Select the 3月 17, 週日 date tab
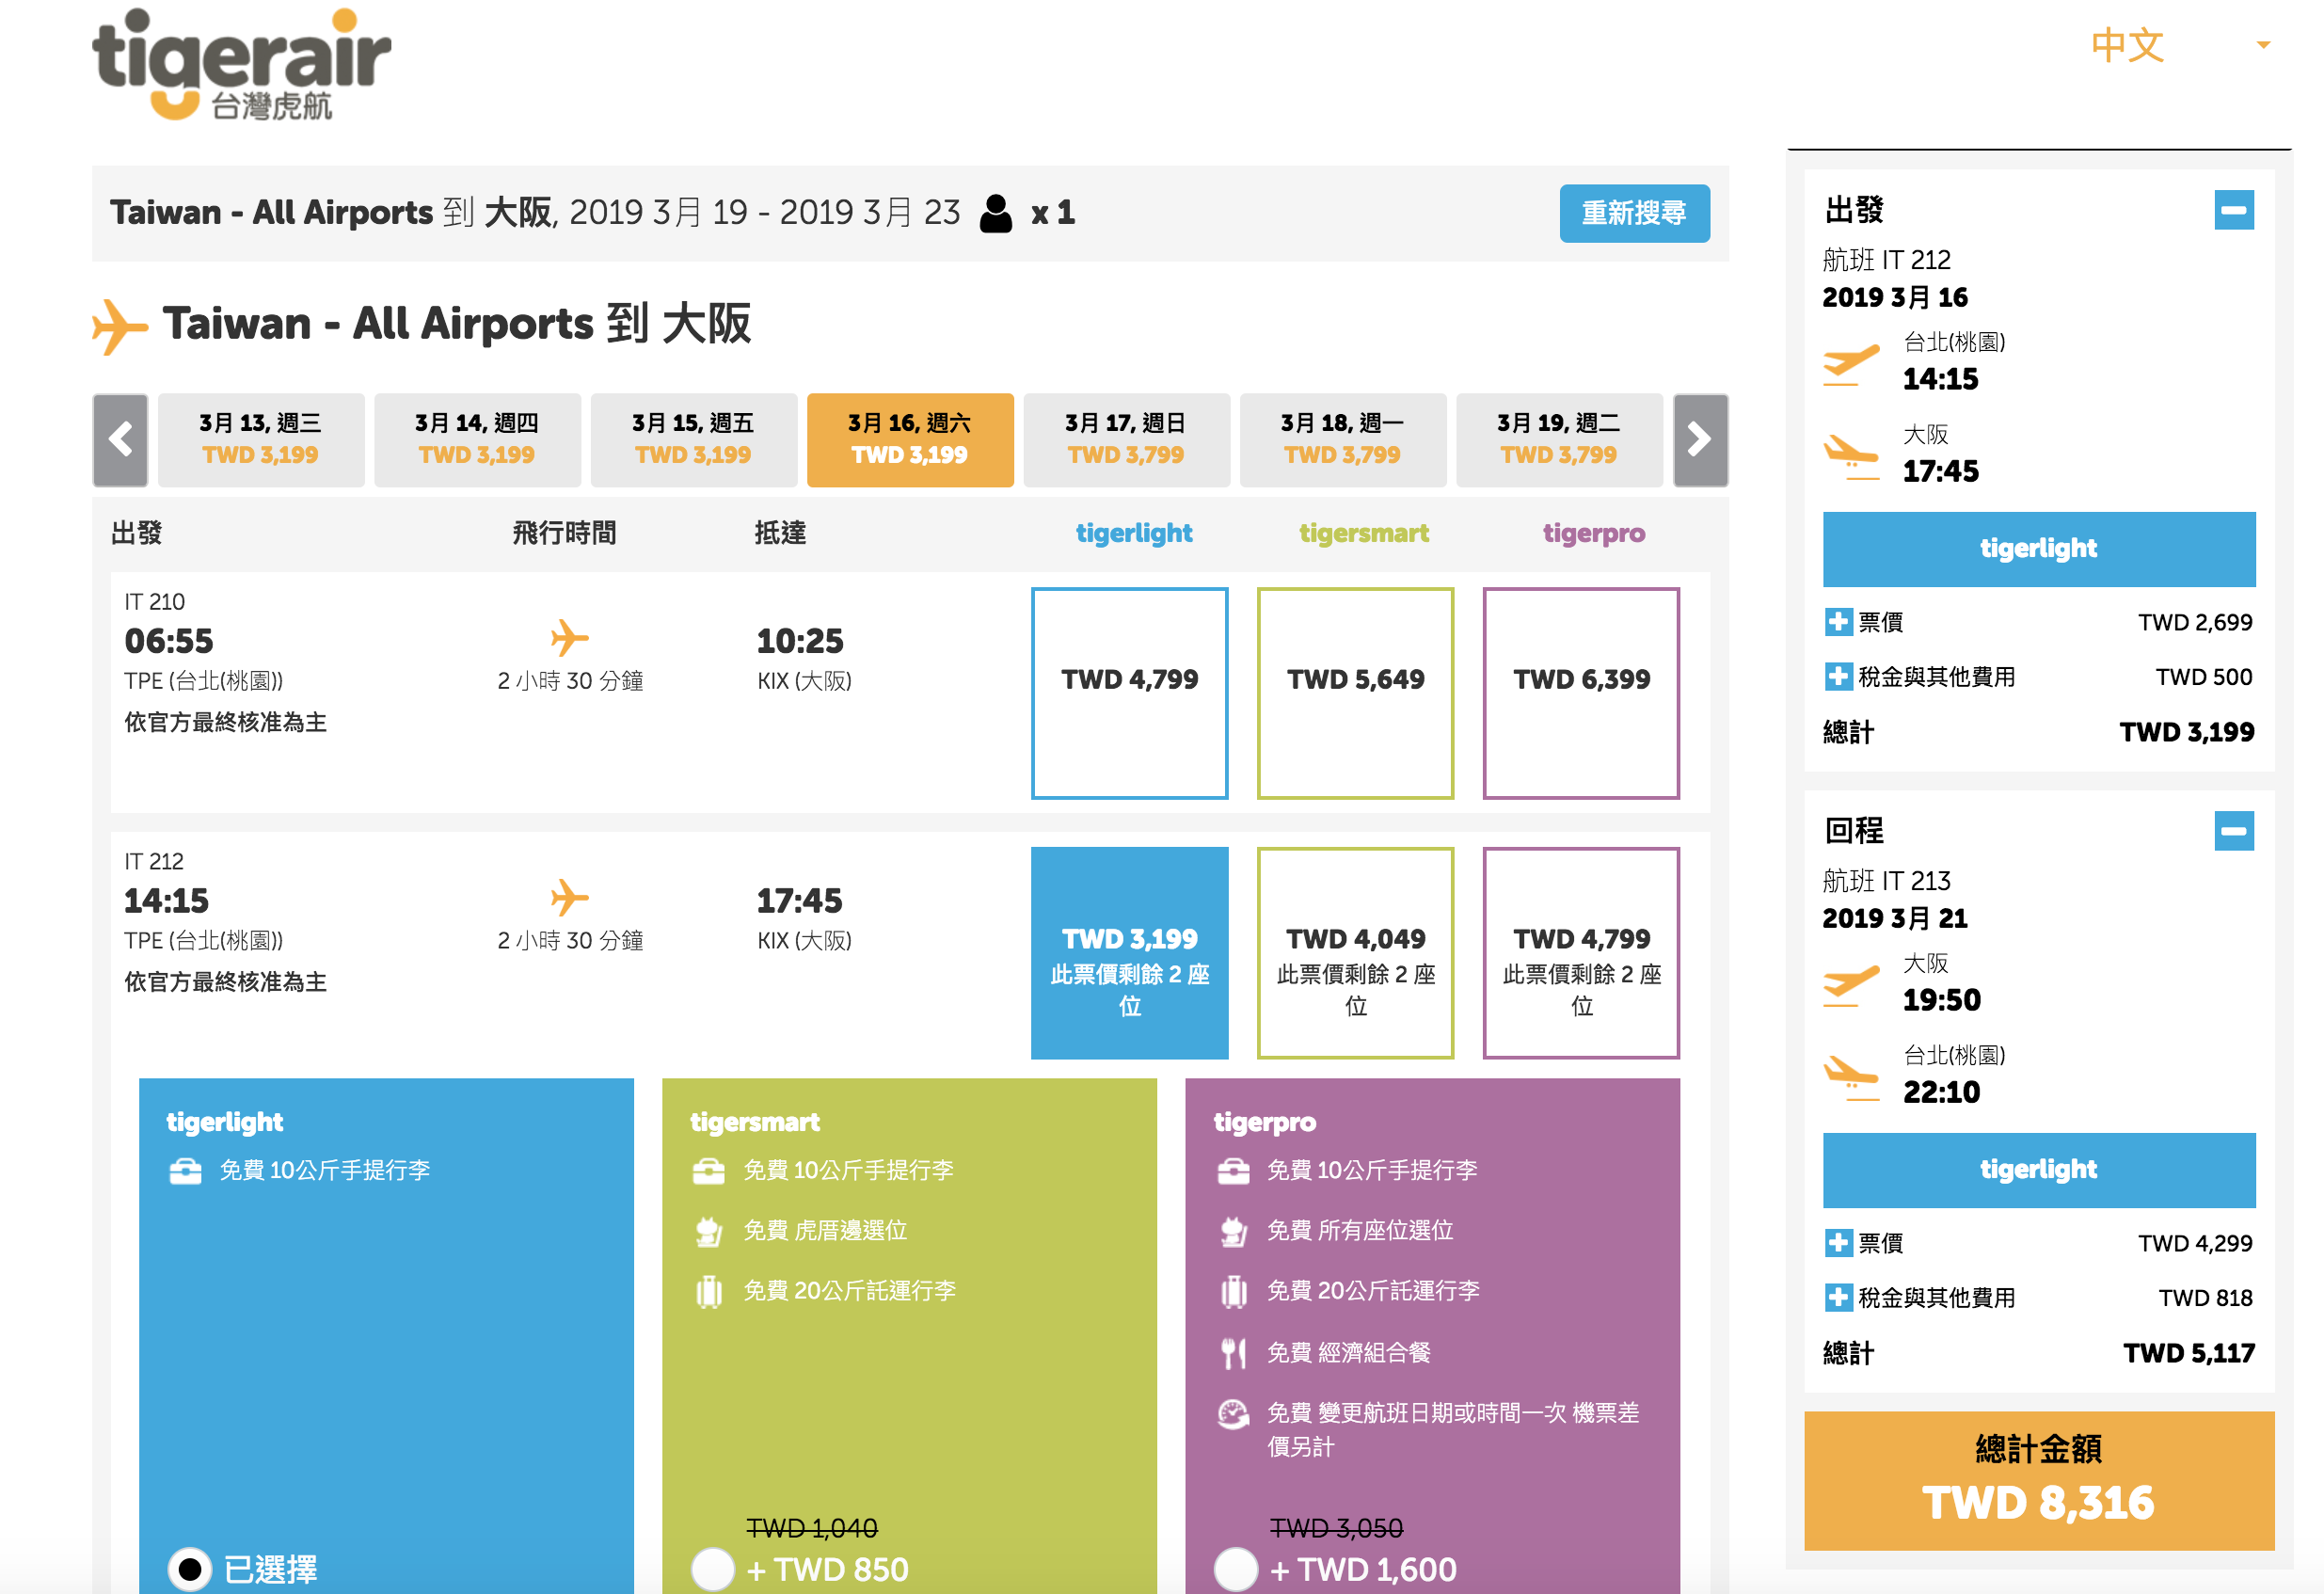The width and height of the screenshot is (2324, 1594). pos(1126,440)
